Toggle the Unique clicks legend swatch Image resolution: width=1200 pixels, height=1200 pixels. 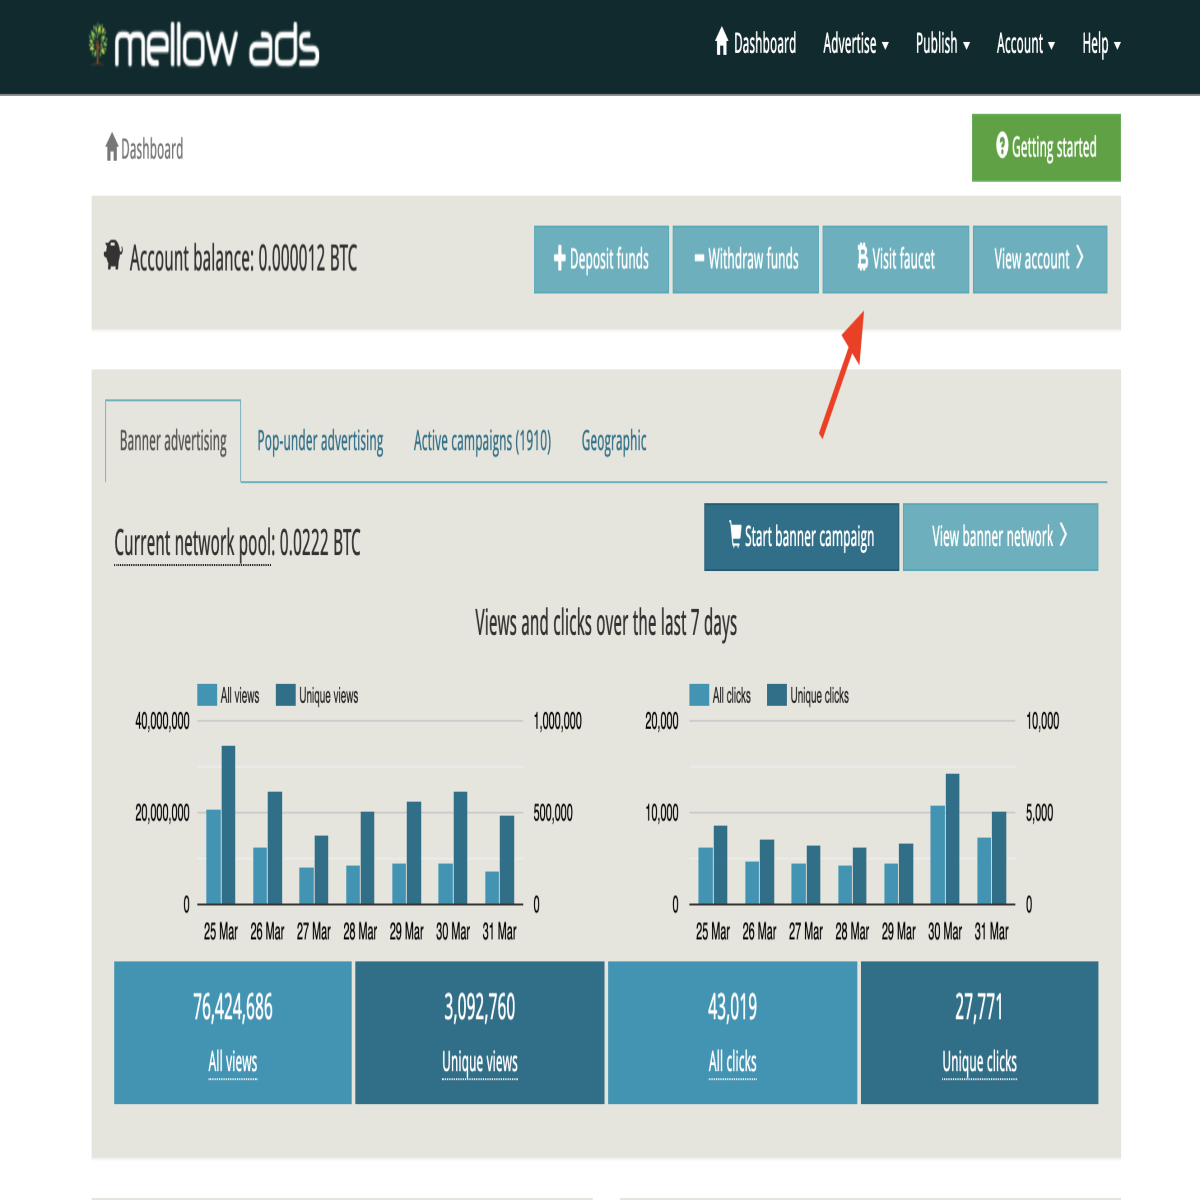777,695
